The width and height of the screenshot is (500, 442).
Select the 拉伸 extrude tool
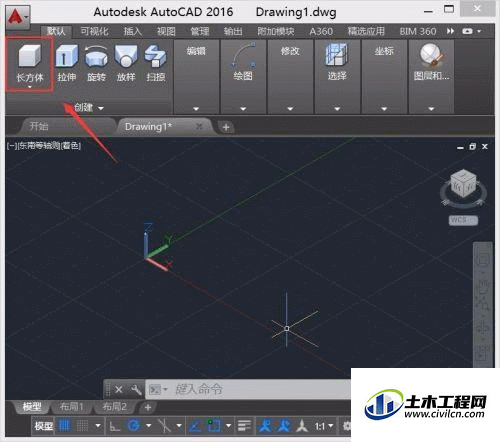67,63
